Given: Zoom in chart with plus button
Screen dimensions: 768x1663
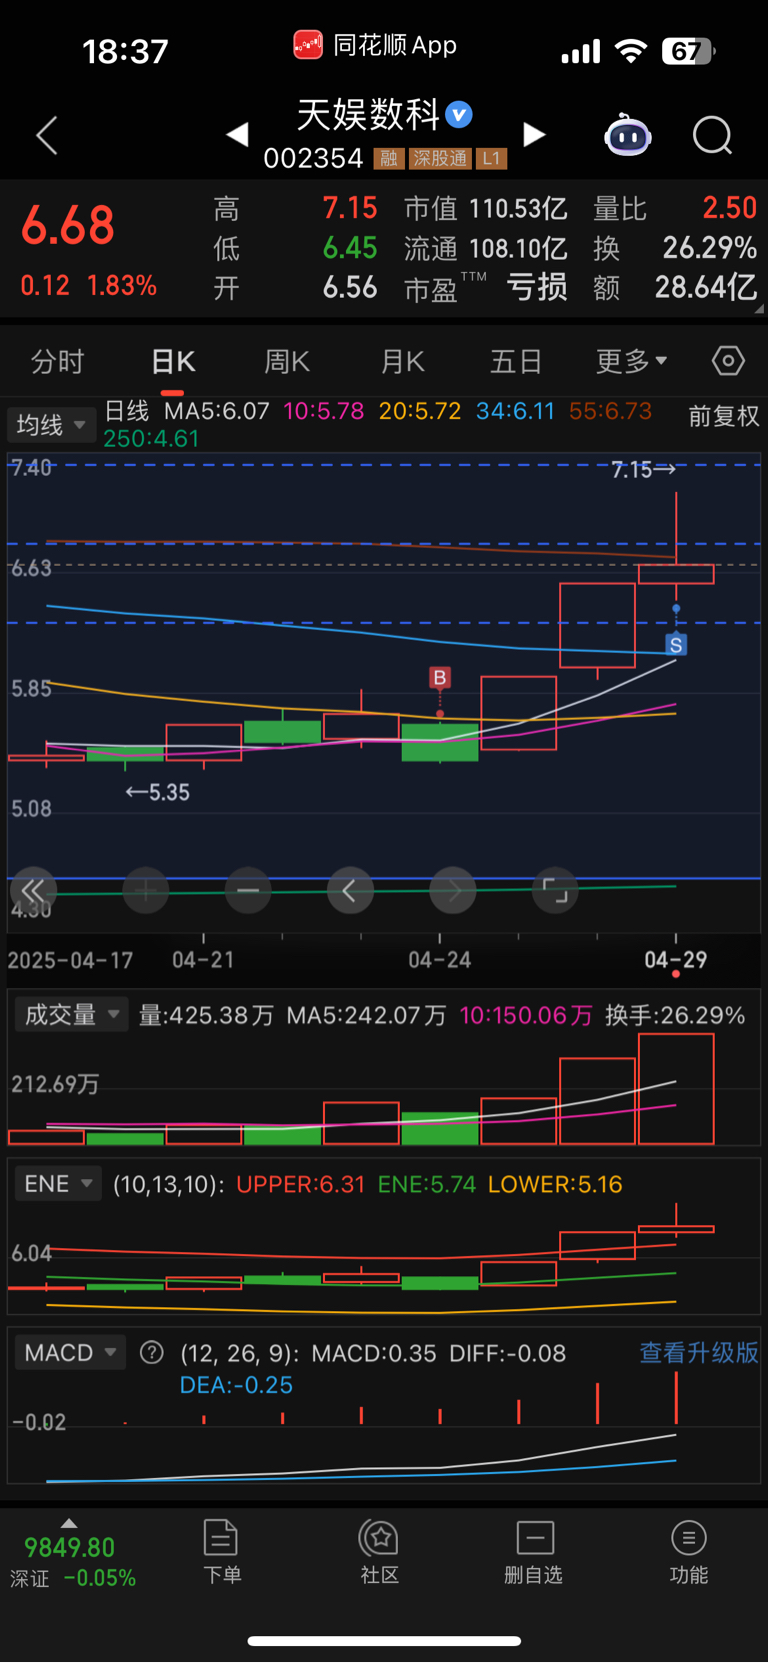Looking at the screenshot, I should tap(146, 890).
